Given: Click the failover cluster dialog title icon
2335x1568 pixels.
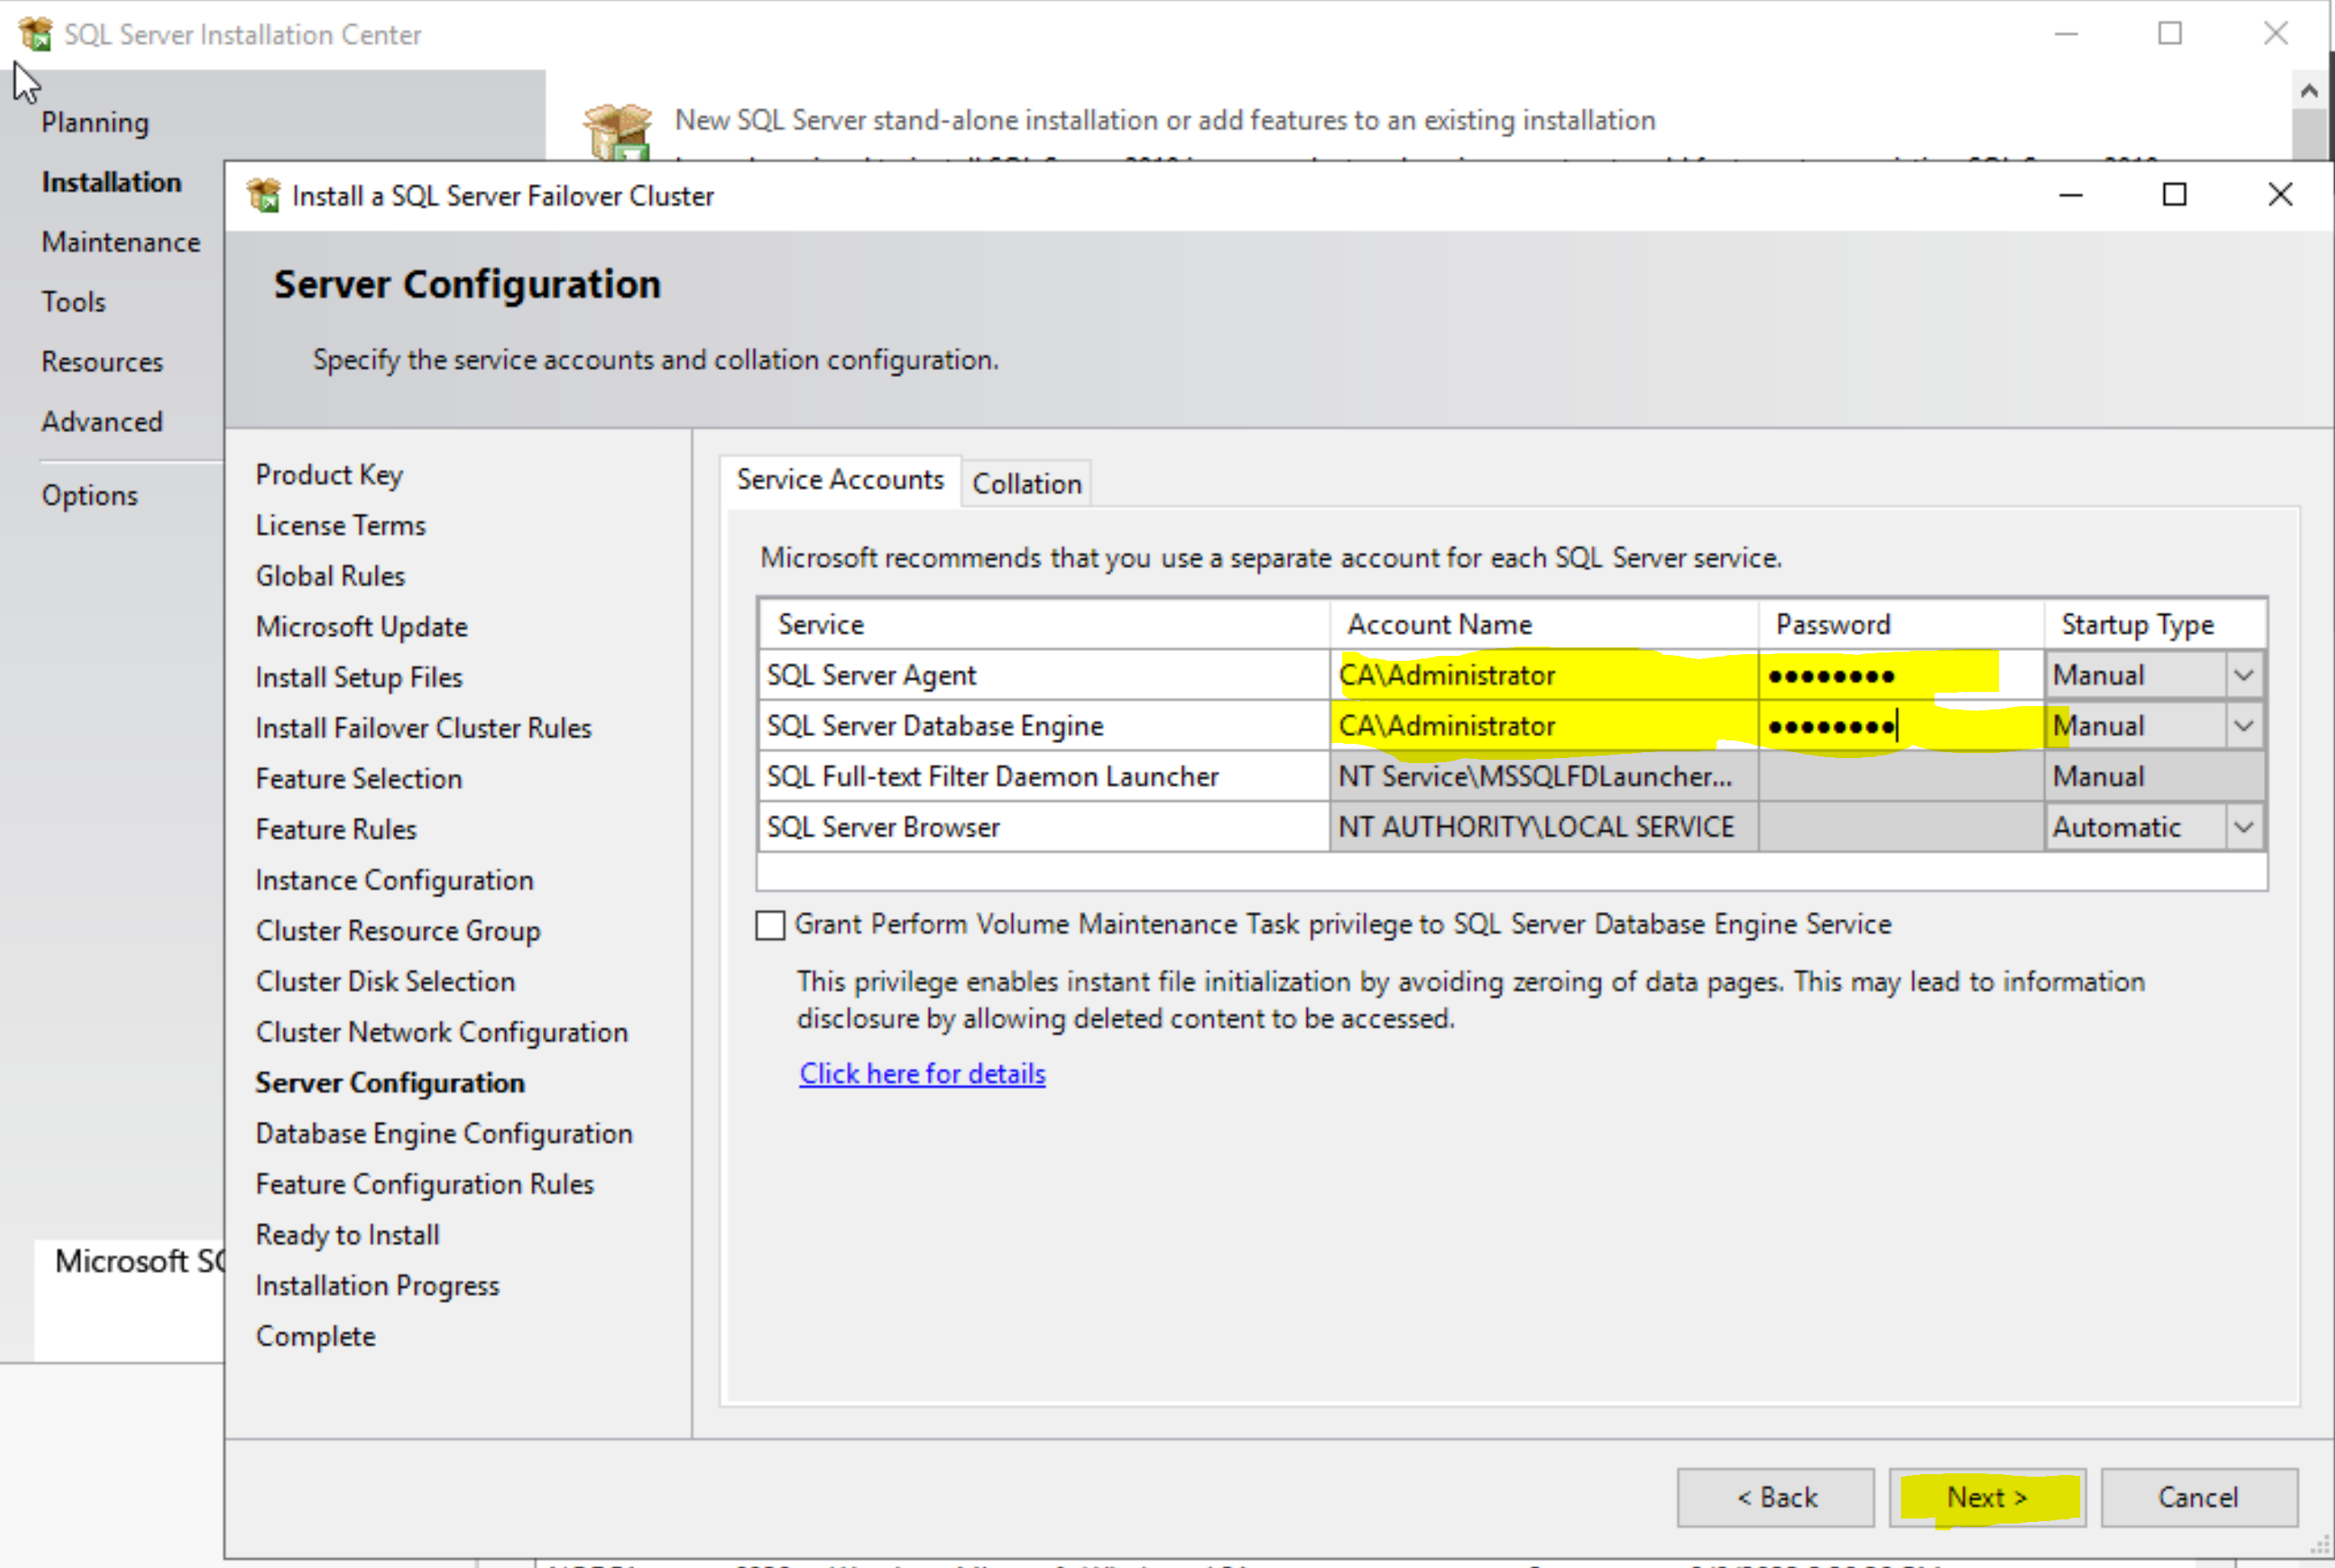Looking at the screenshot, I should click(264, 195).
